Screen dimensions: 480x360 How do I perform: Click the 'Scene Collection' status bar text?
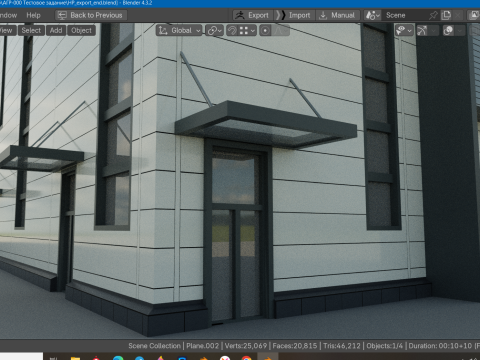(154, 346)
